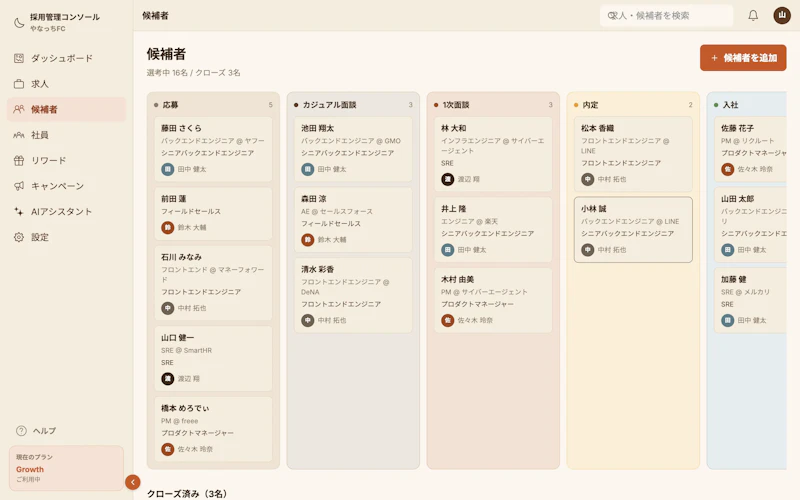Click the help question mark icon

pos(21,431)
